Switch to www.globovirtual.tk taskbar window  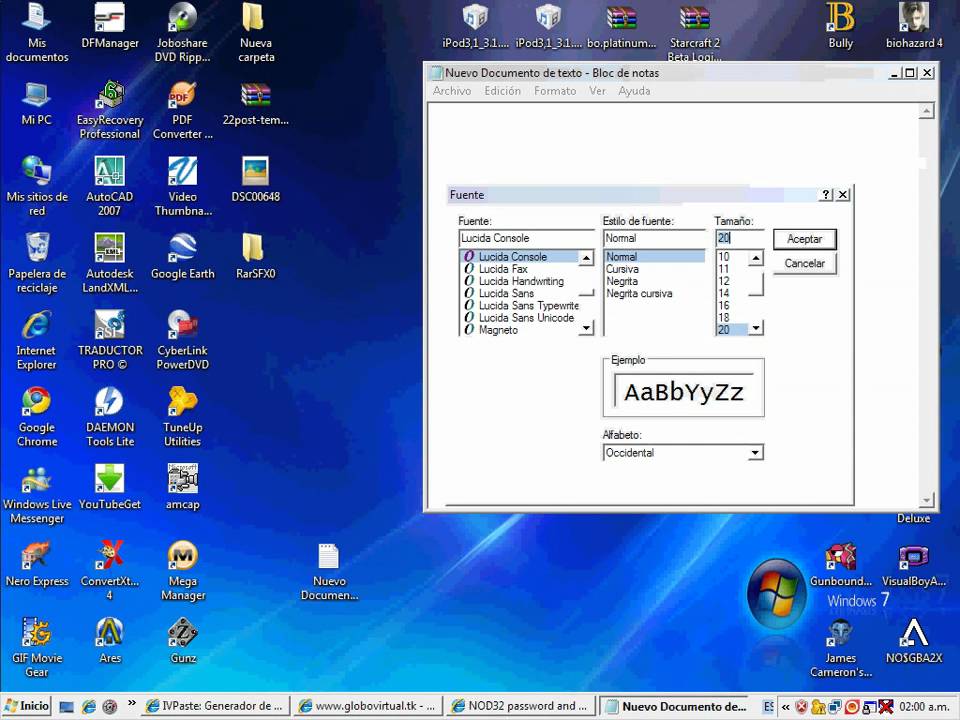coord(368,706)
